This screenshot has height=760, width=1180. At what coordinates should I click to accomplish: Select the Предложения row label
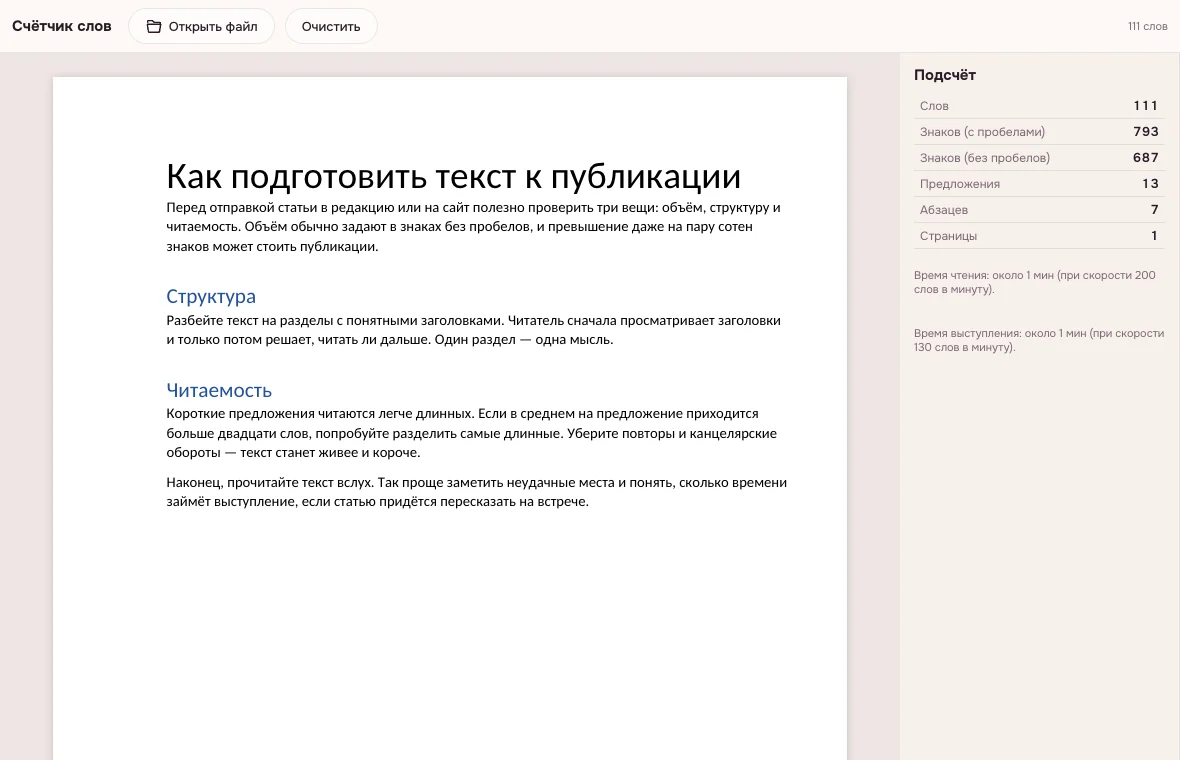[960, 184]
